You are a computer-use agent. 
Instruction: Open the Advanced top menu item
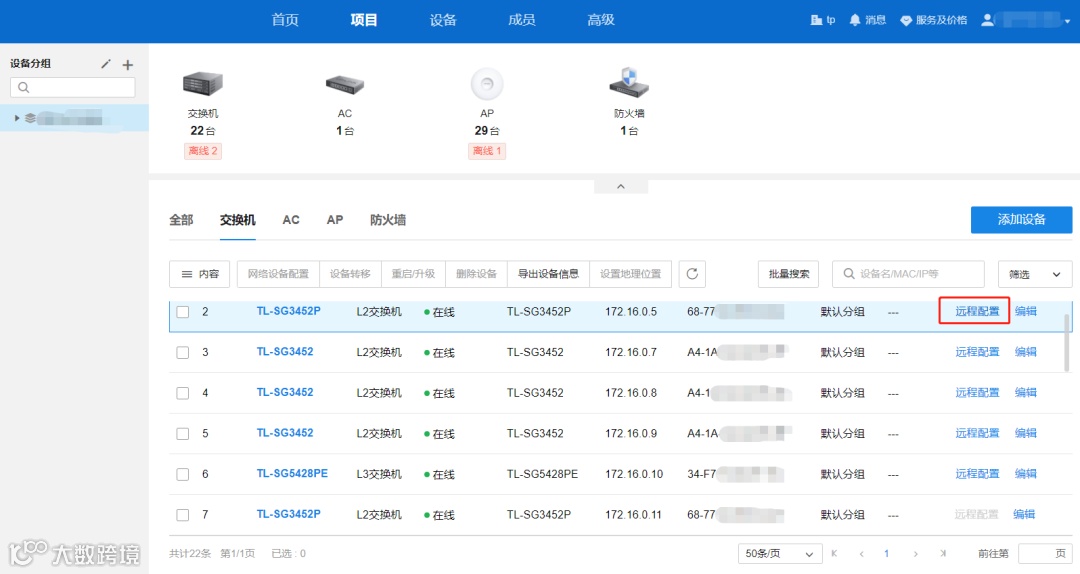(601, 20)
